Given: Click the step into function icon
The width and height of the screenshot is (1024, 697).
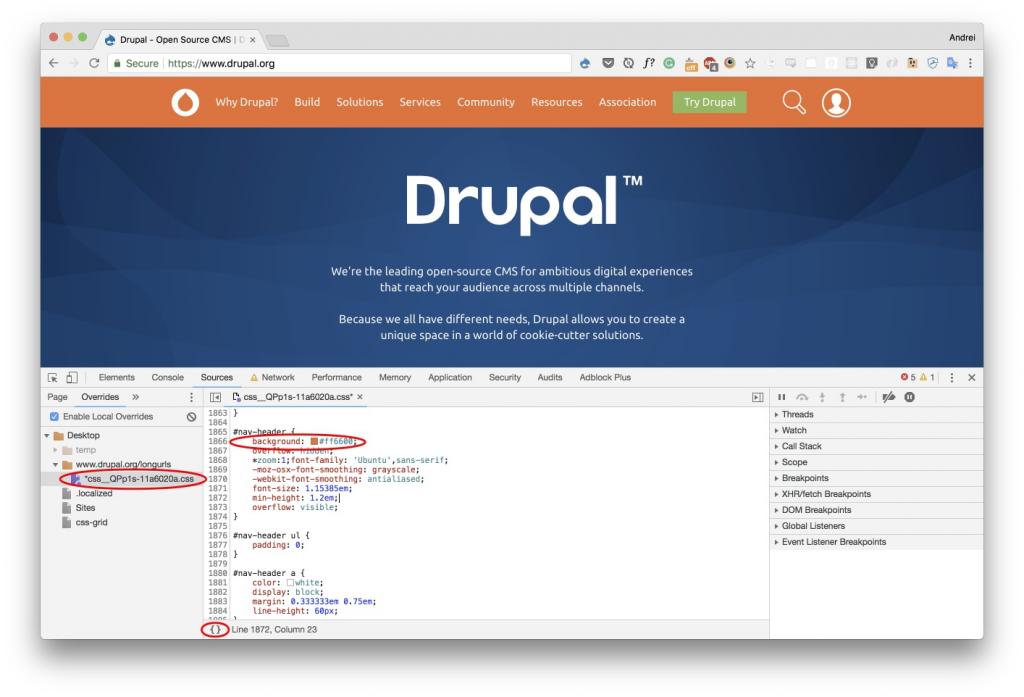Looking at the screenshot, I should pos(822,397).
